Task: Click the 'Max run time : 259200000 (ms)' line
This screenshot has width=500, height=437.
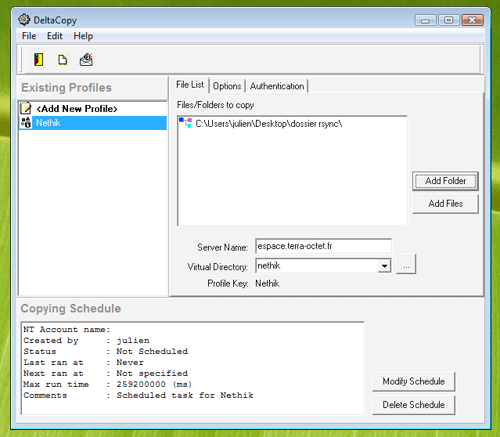Action: click(108, 384)
